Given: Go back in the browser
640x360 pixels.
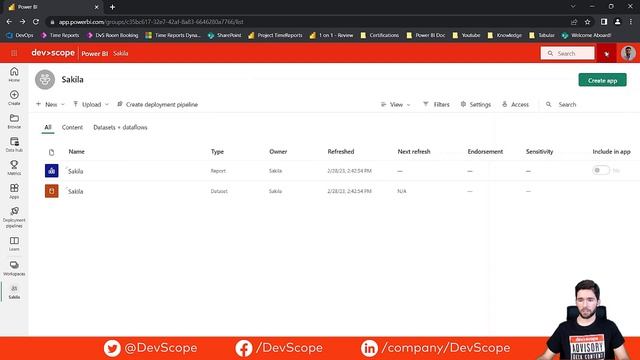Looking at the screenshot, I should pos(9,22).
